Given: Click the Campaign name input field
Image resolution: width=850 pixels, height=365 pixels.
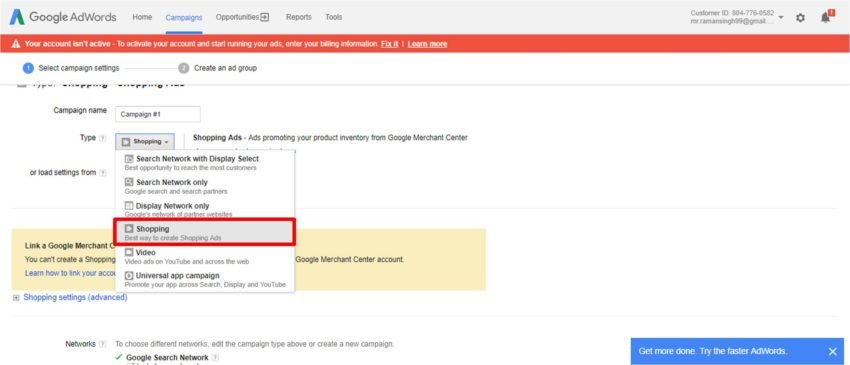Looking at the screenshot, I should (158, 114).
